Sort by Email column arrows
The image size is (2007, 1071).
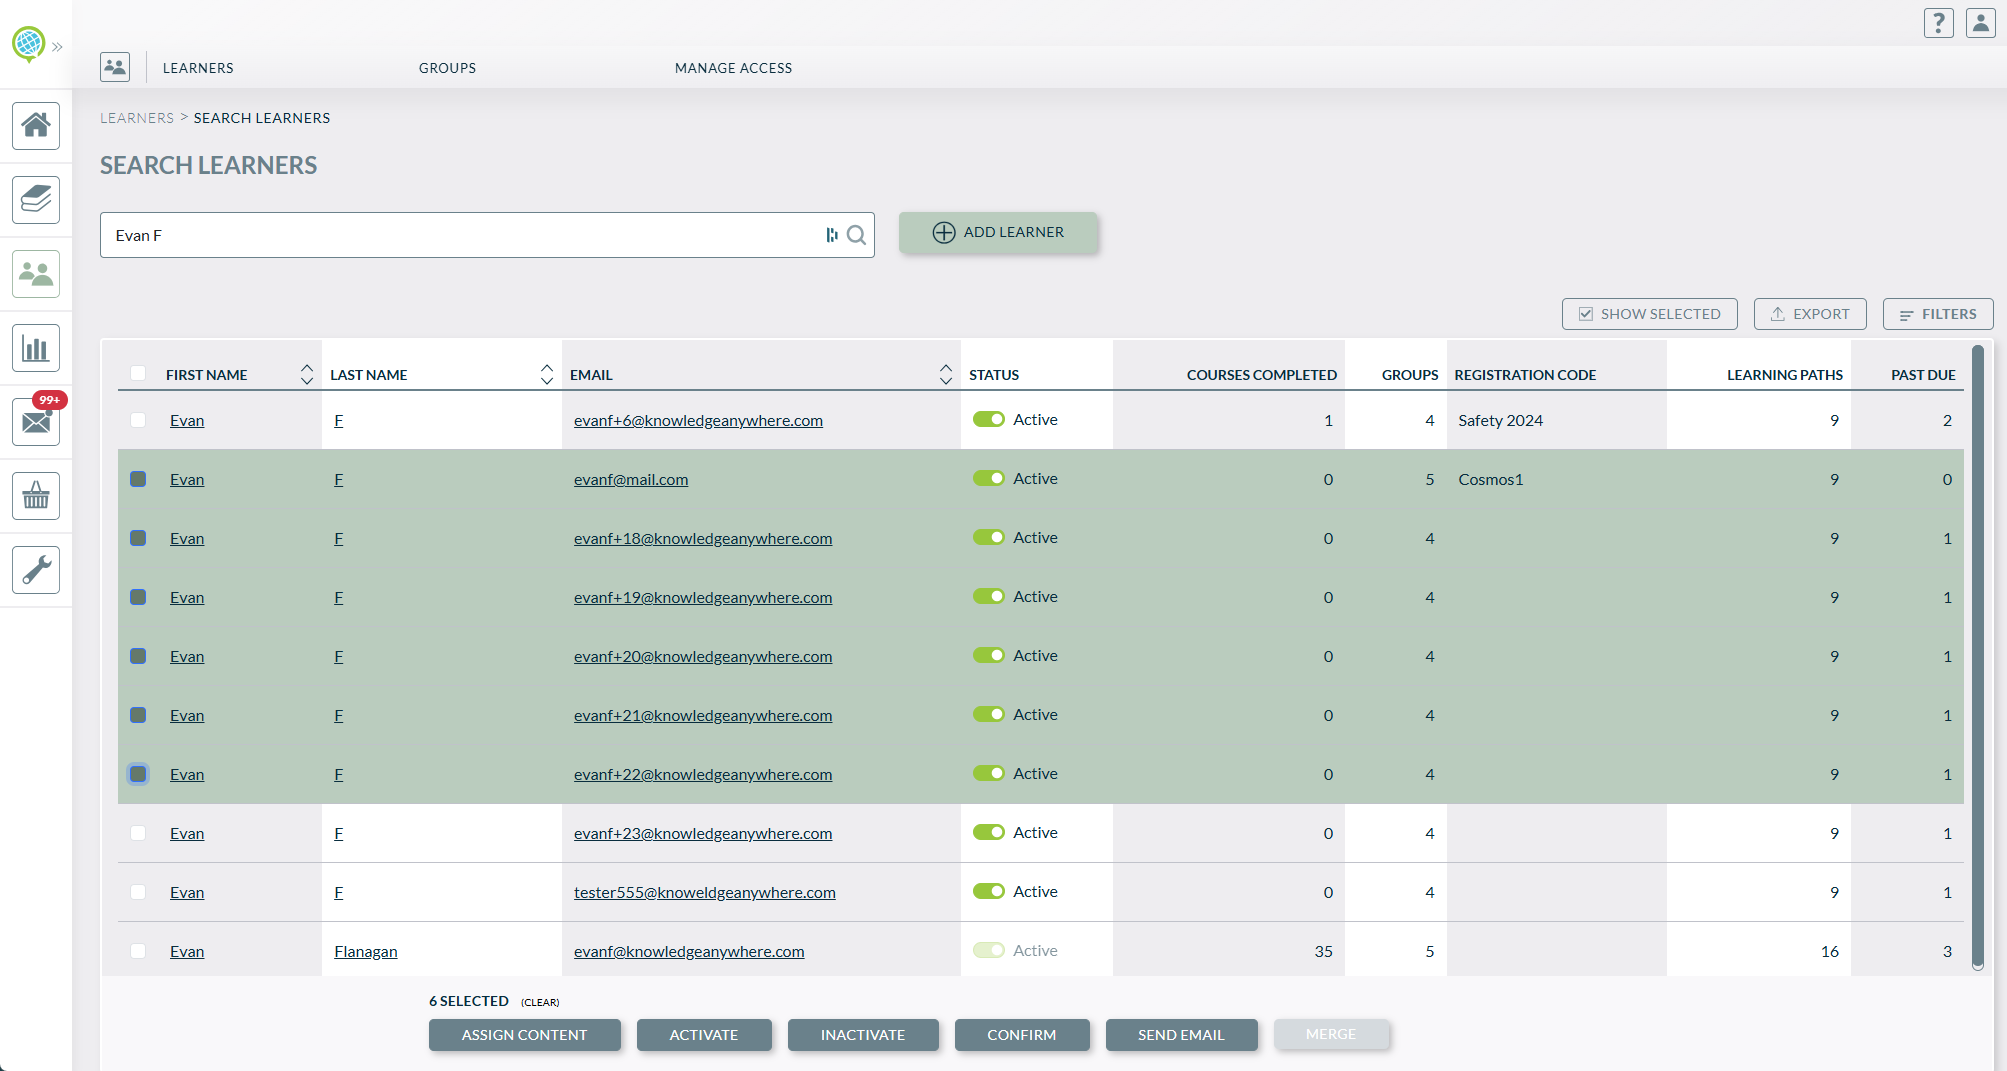(945, 374)
